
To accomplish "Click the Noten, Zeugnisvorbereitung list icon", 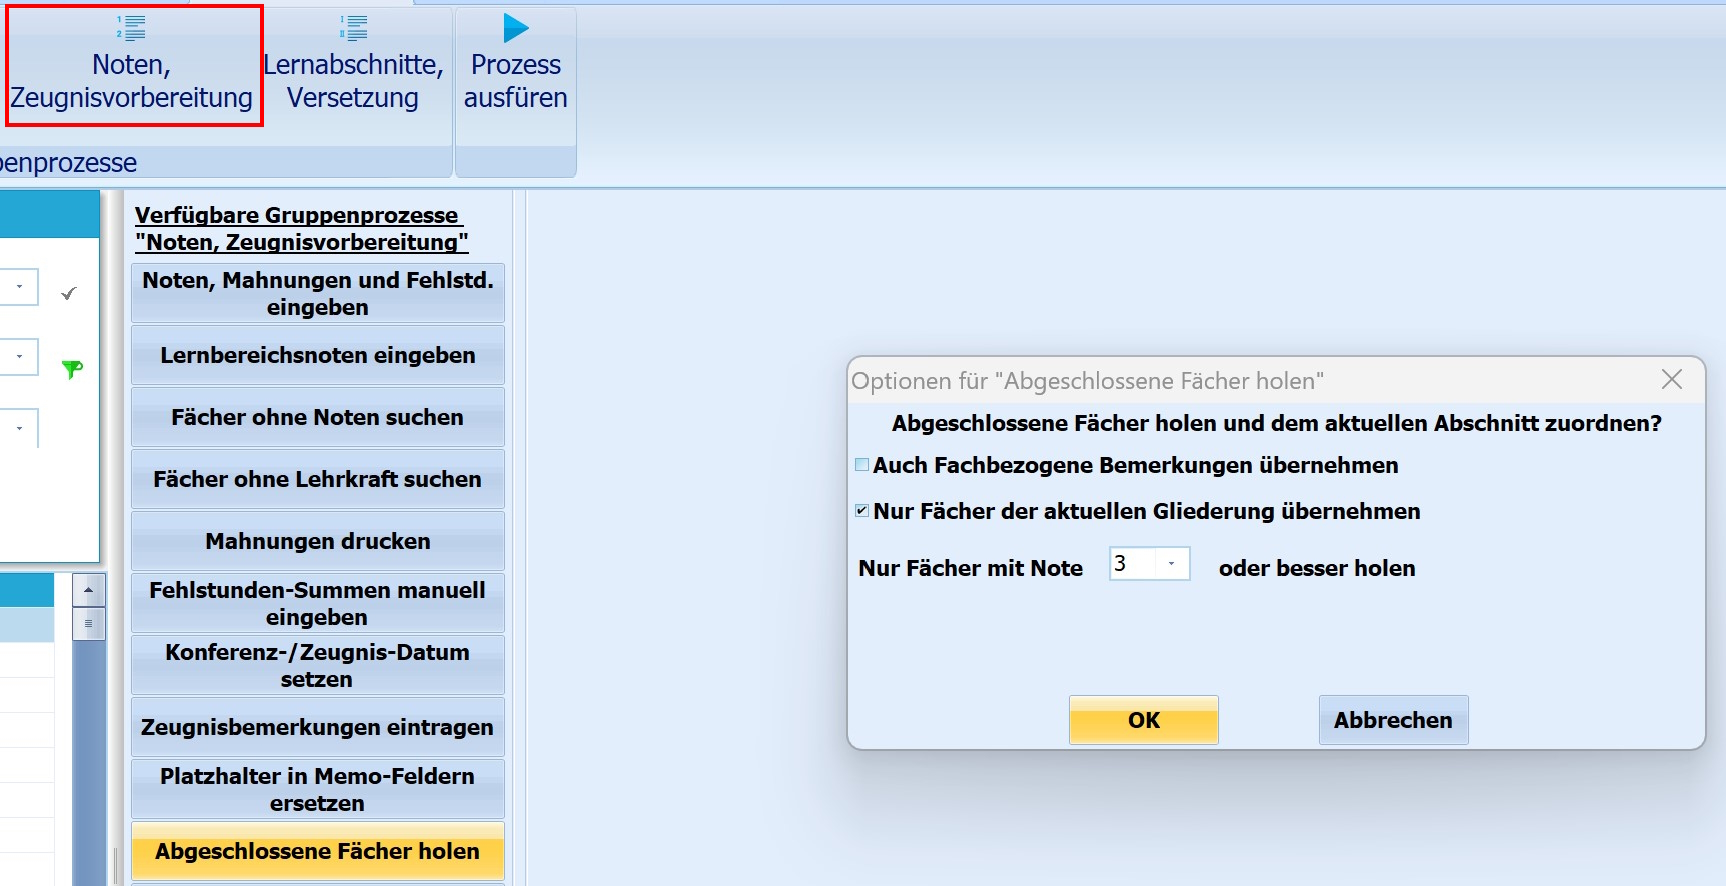I will point(131,28).
